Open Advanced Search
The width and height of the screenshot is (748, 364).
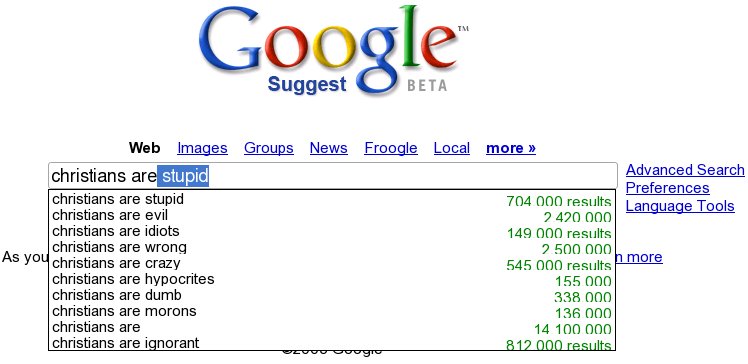[x=685, y=170]
